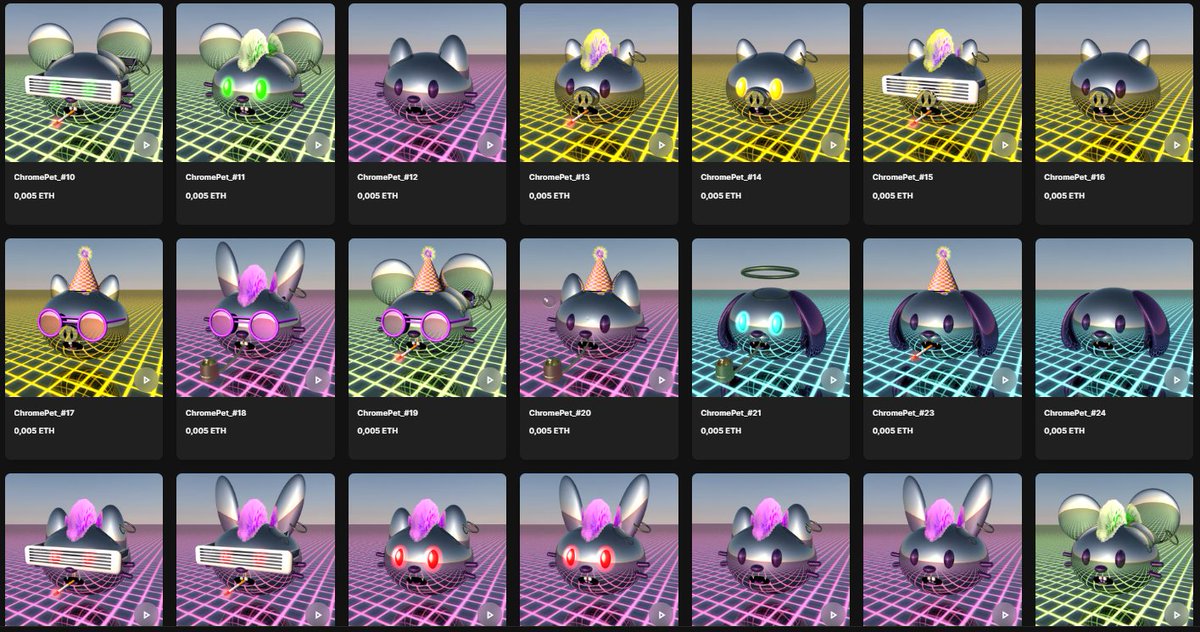This screenshot has width=1200, height=632.
Task: View the ChromePet_#24 image
Action: pos(1114,318)
